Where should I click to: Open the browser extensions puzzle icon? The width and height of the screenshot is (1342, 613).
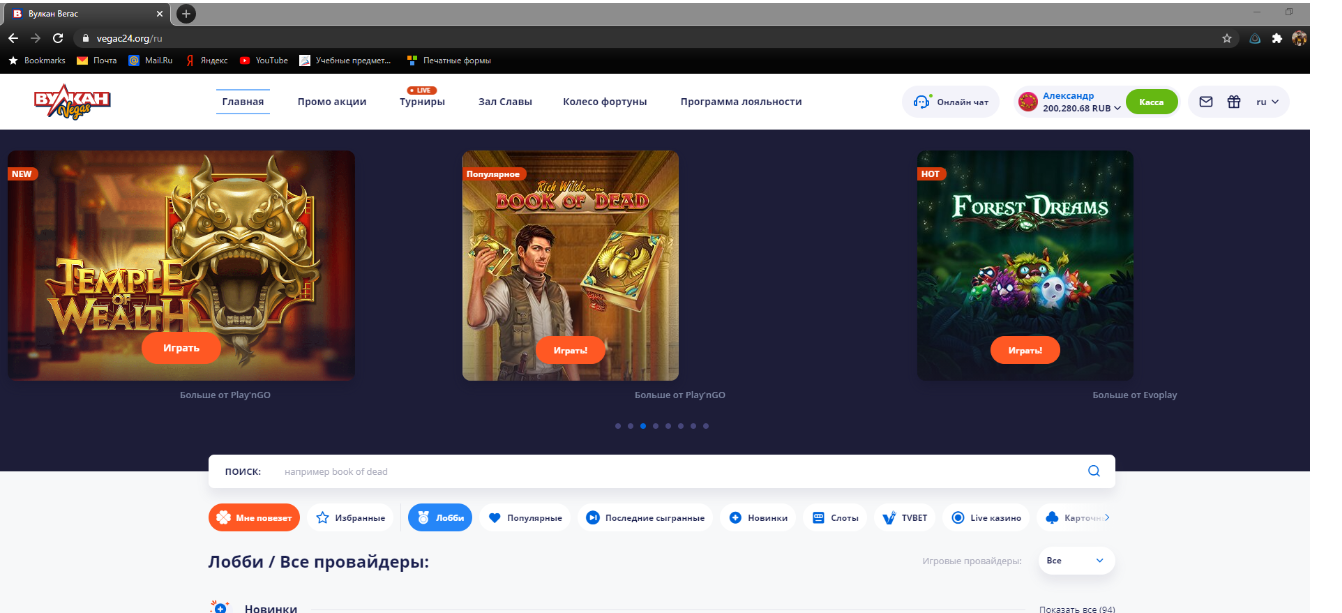tap(1277, 38)
